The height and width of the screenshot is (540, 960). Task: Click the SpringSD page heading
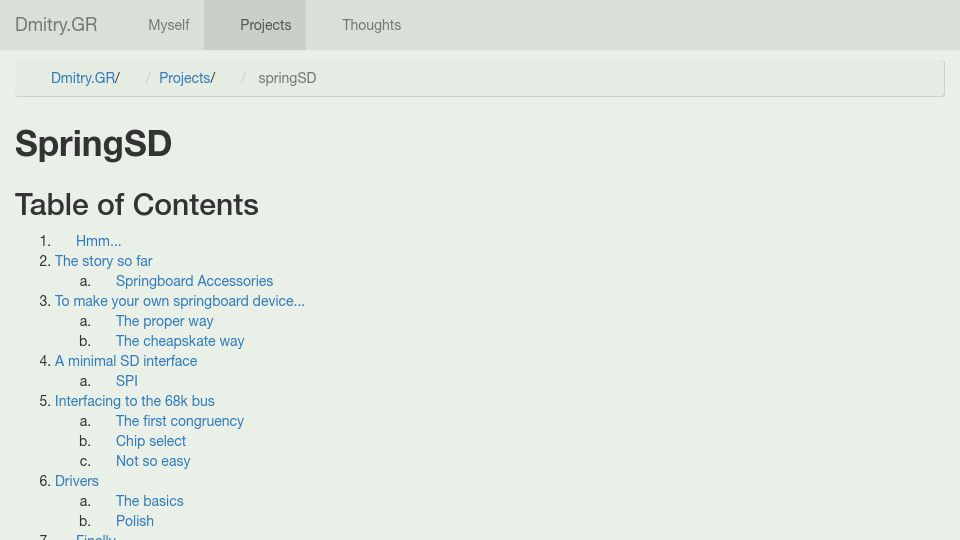point(93,144)
